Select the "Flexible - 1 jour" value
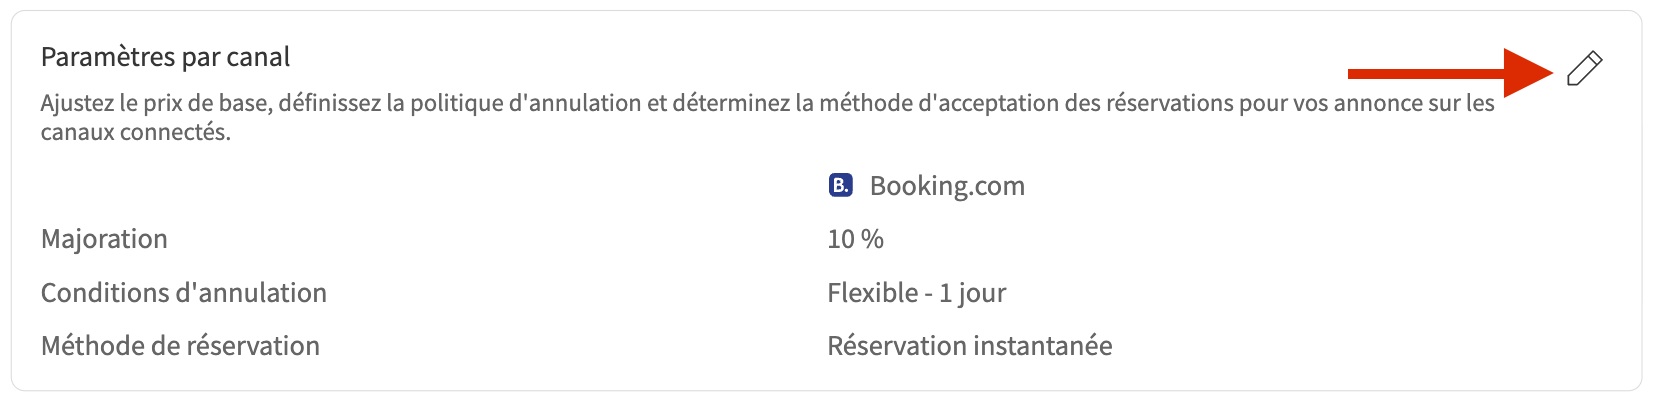 click(x=916, y=293)
